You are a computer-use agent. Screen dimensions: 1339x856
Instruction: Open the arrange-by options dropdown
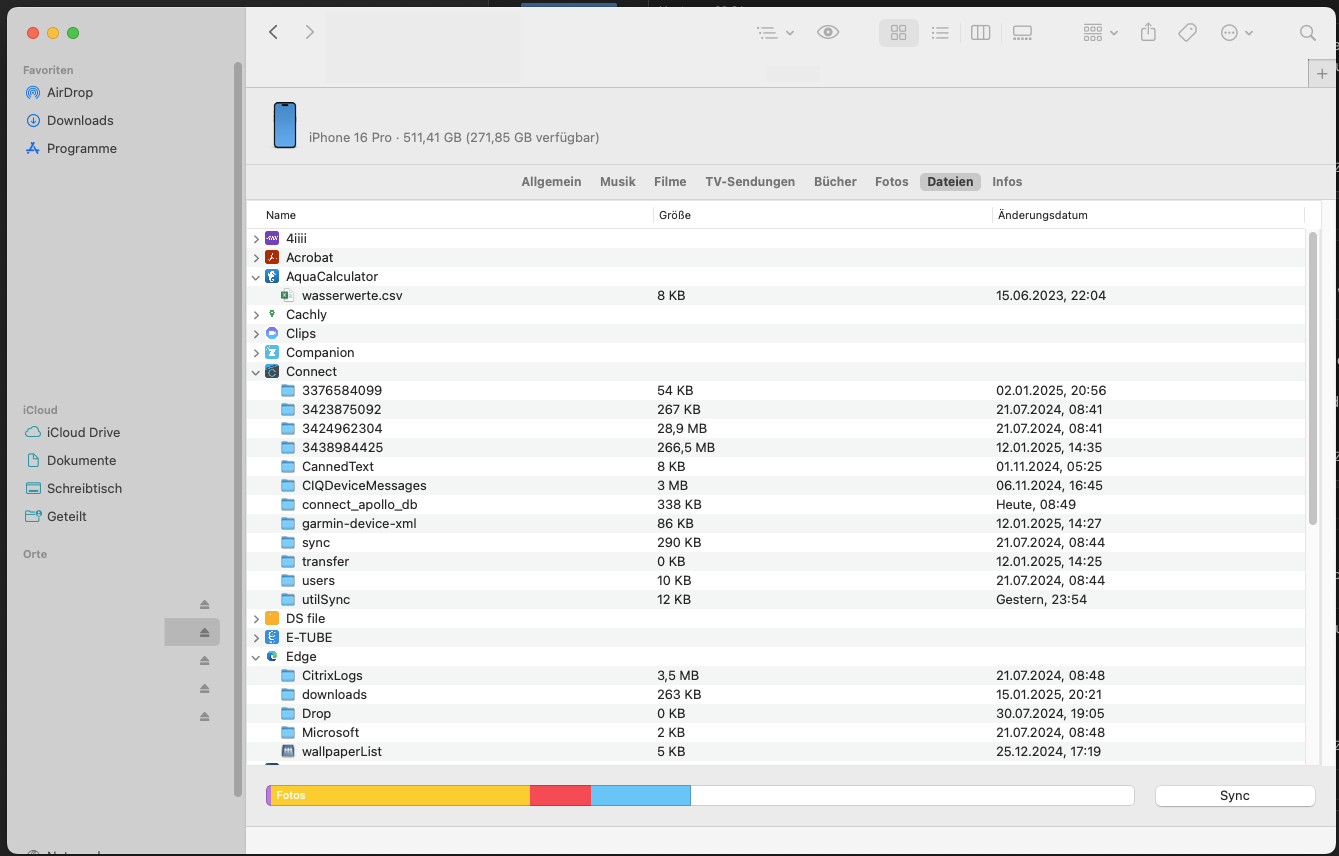point(775,33)
